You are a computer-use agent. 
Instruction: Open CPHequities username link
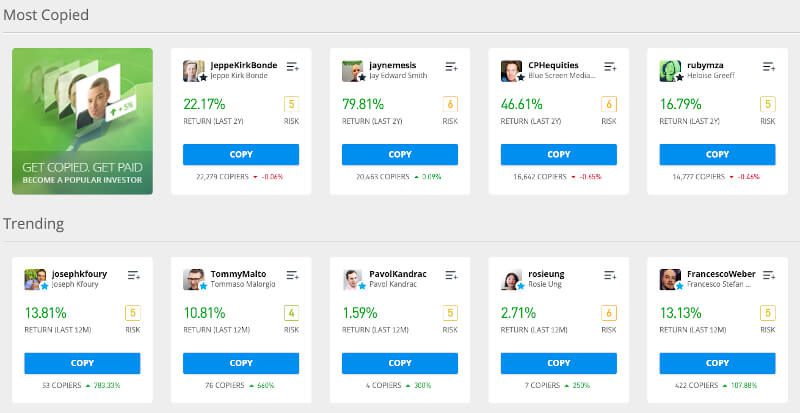(554, 65)
